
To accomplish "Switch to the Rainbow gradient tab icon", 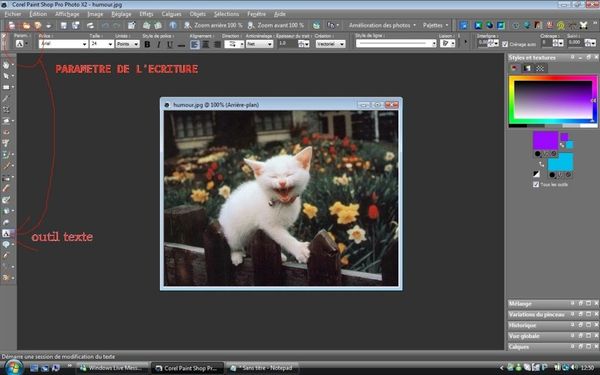I will click(527, 68).
